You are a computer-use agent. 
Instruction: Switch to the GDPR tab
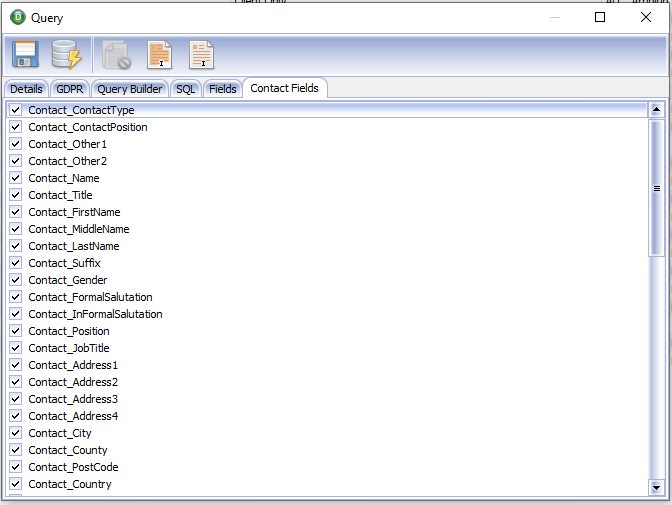click(x=69, y=89)
